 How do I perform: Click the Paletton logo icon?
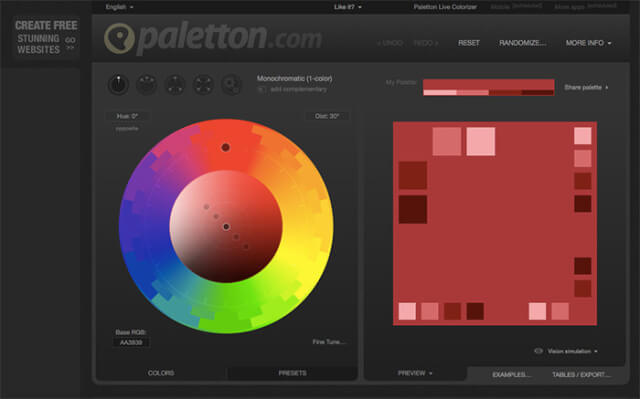click(119, 38)
